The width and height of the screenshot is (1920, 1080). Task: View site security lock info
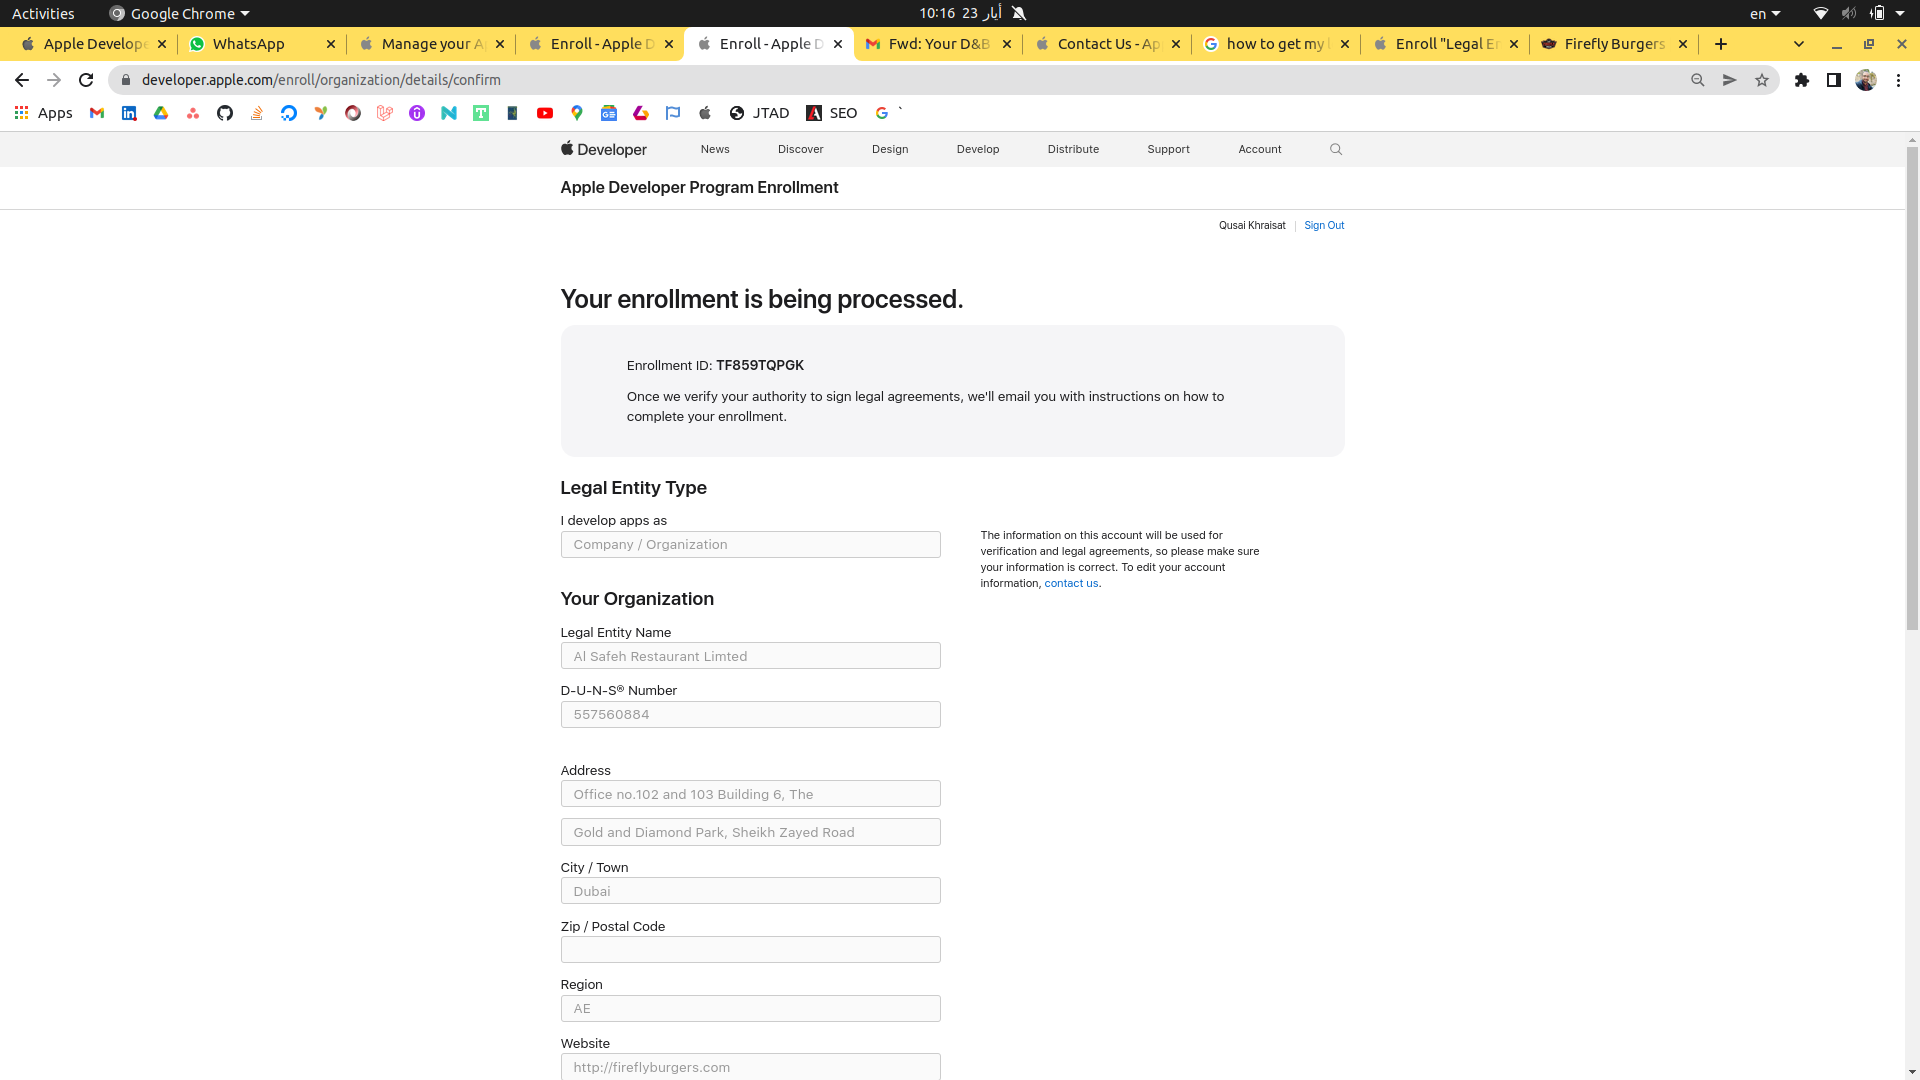coord(126,80)
